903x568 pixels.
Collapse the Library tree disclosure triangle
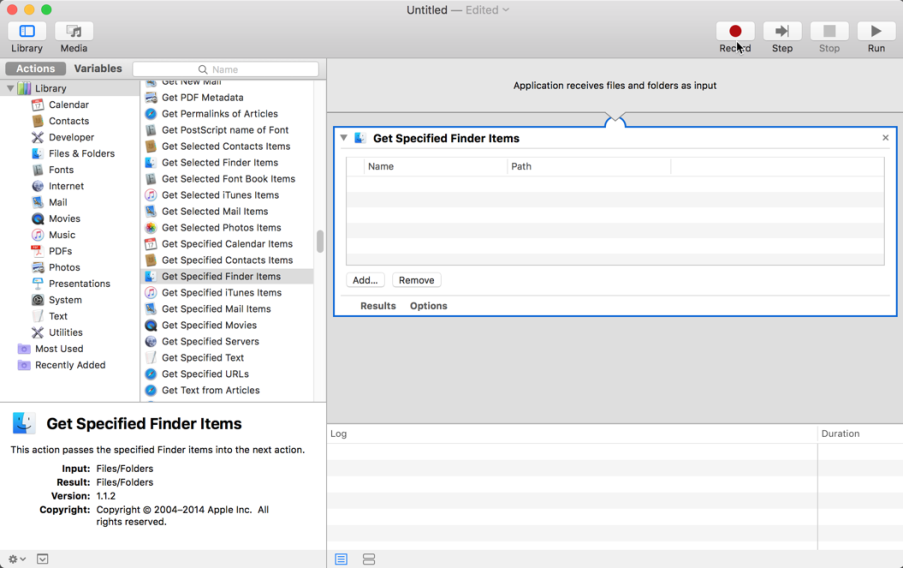[10, 88]
